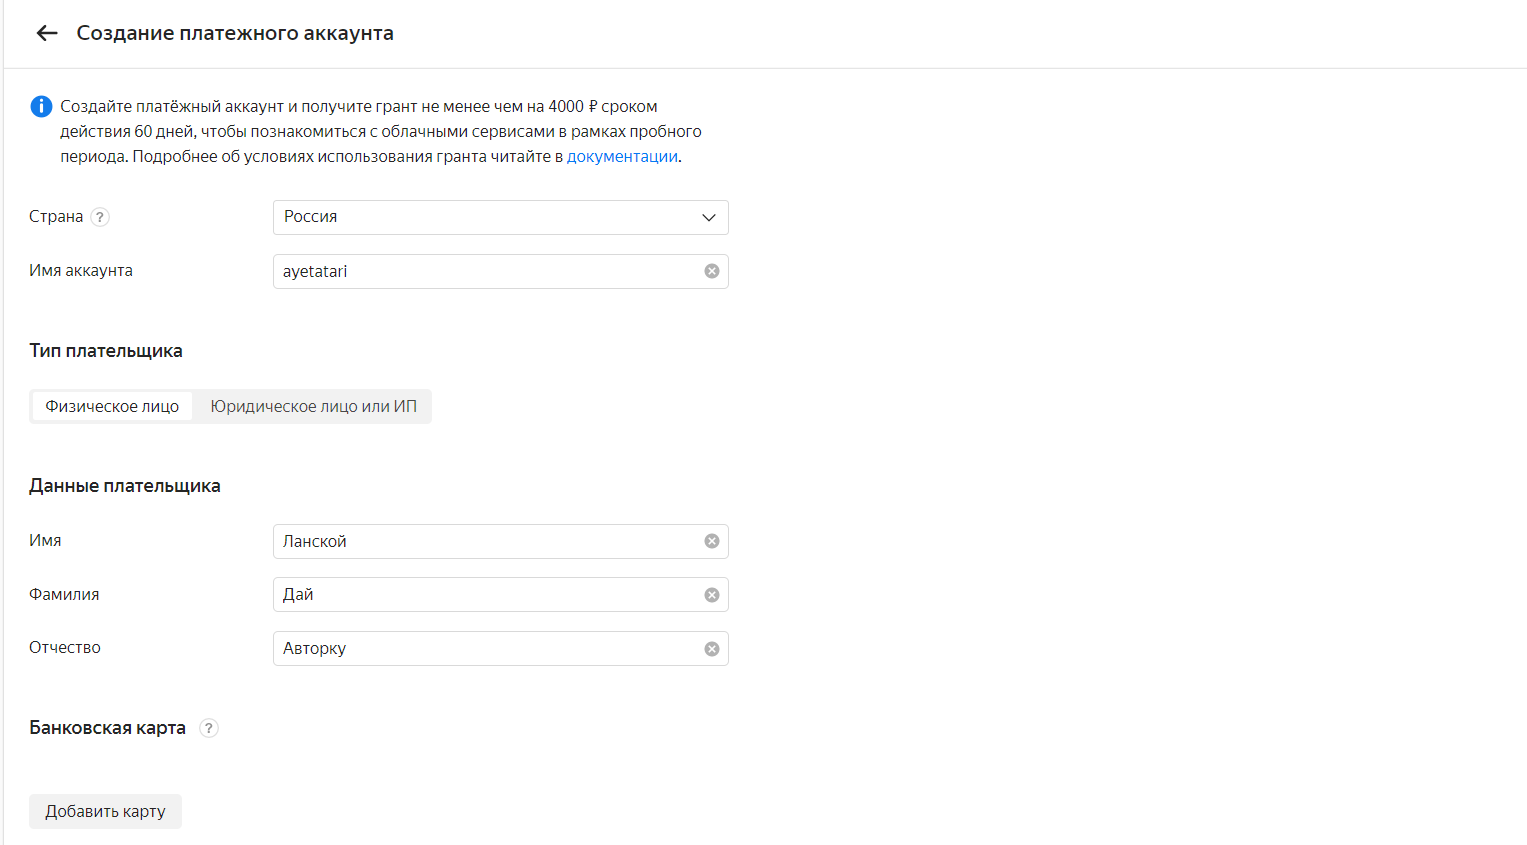Clear the Отчество field containing Авторку

[x=711, y=649]
